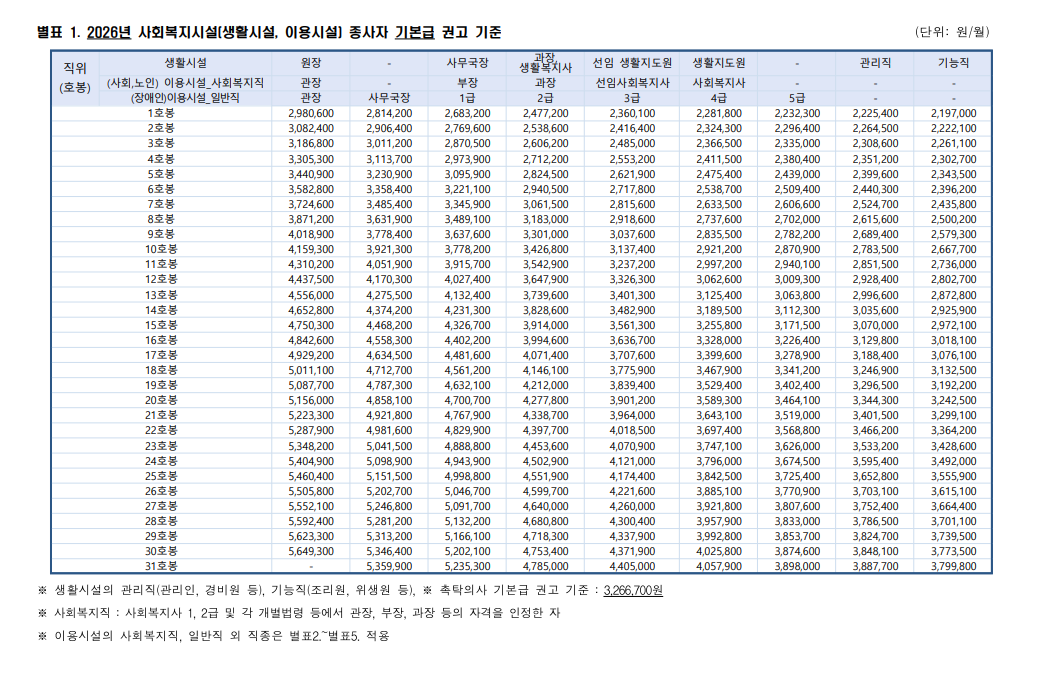1043x676 pixels.
Task: Select the '20호봉' row label
Action: [161, 400]
